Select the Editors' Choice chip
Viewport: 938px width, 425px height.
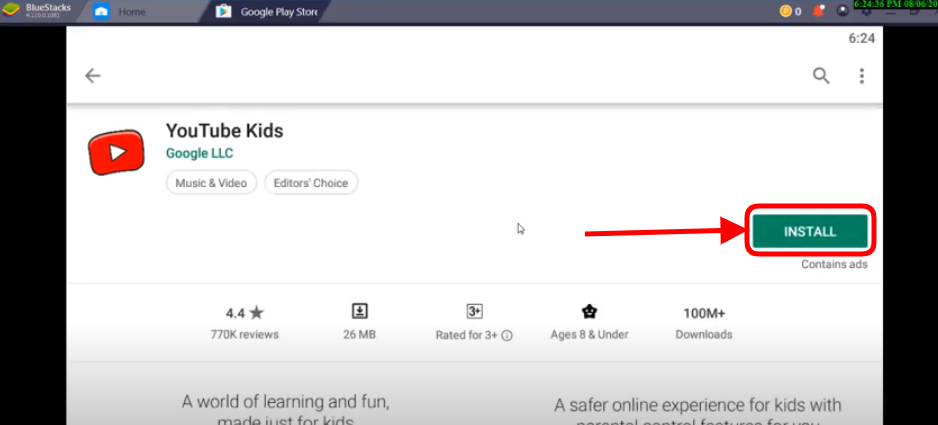tap(311, 183)
